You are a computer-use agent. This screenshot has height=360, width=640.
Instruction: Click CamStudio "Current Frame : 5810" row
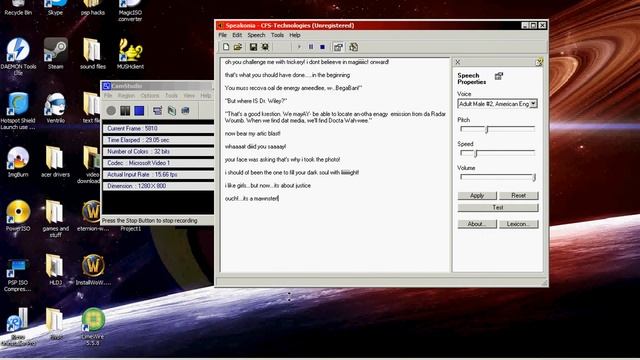(158, 129)
